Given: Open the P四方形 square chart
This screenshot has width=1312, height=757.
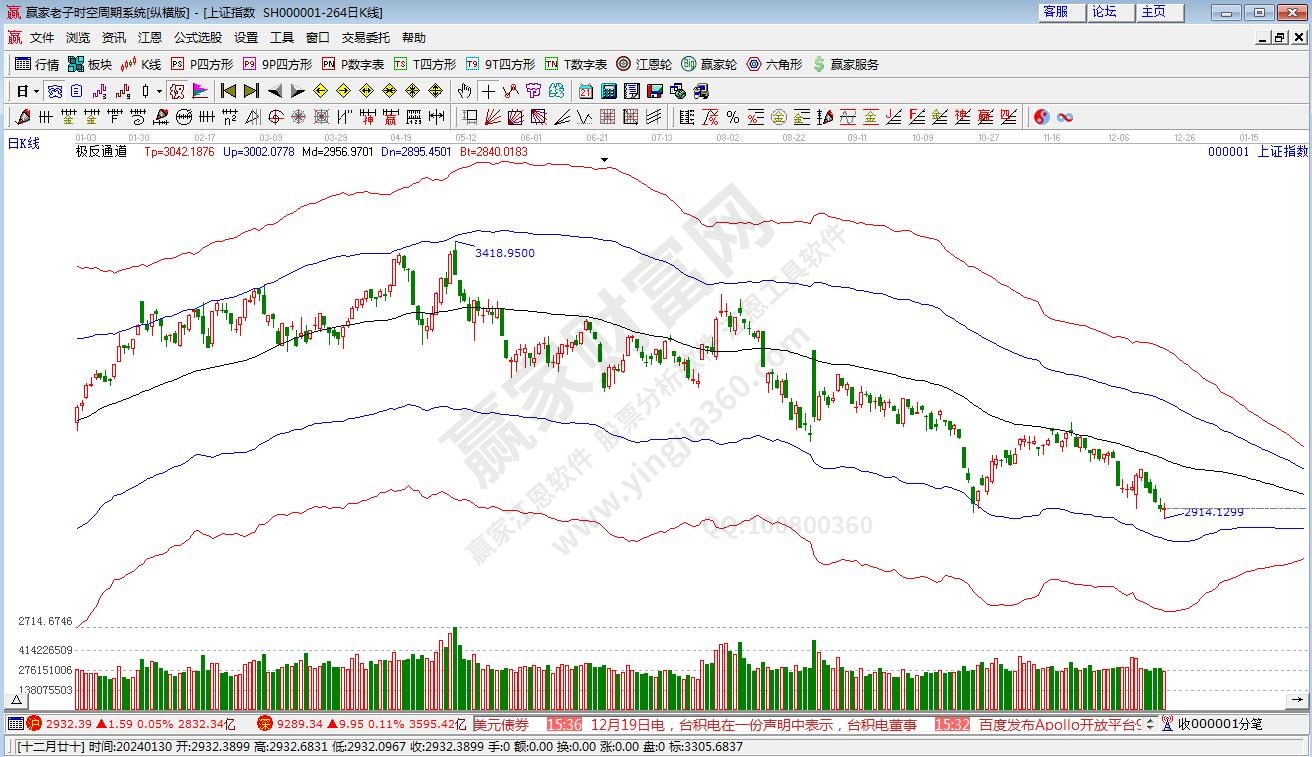Looking at the screenshot, I should pos(200,64).
